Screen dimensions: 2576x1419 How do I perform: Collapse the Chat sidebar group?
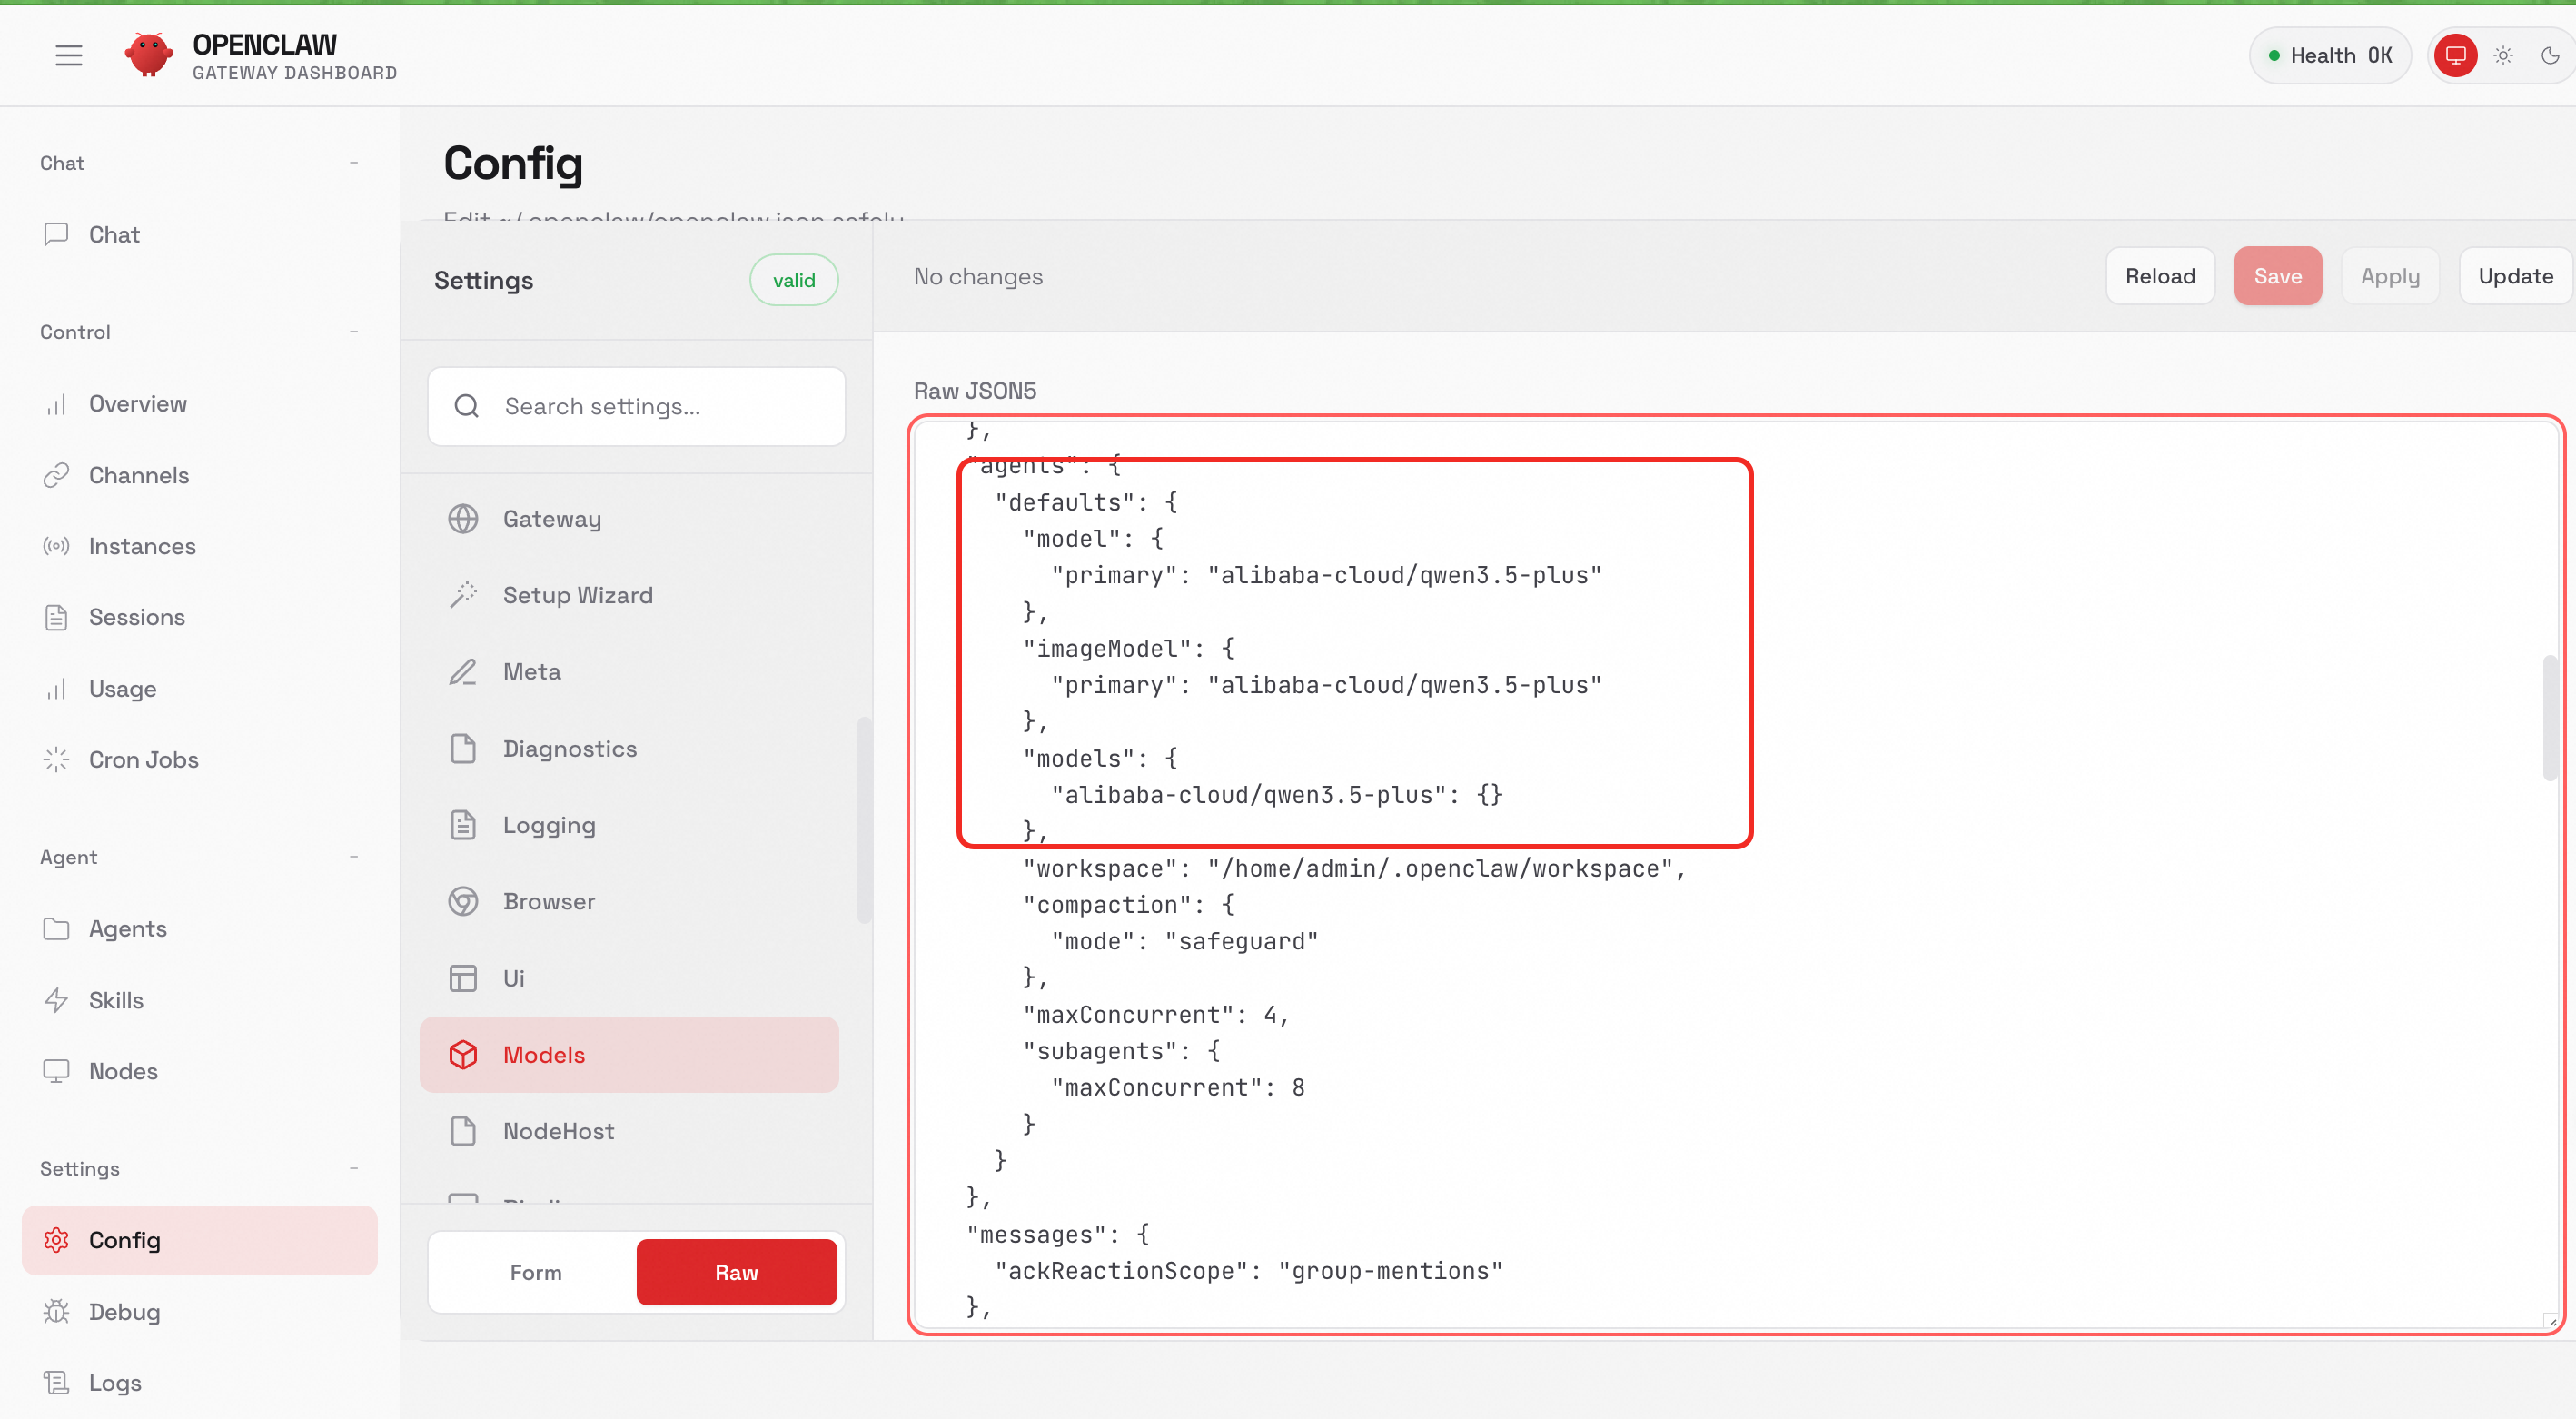point(354,163)
